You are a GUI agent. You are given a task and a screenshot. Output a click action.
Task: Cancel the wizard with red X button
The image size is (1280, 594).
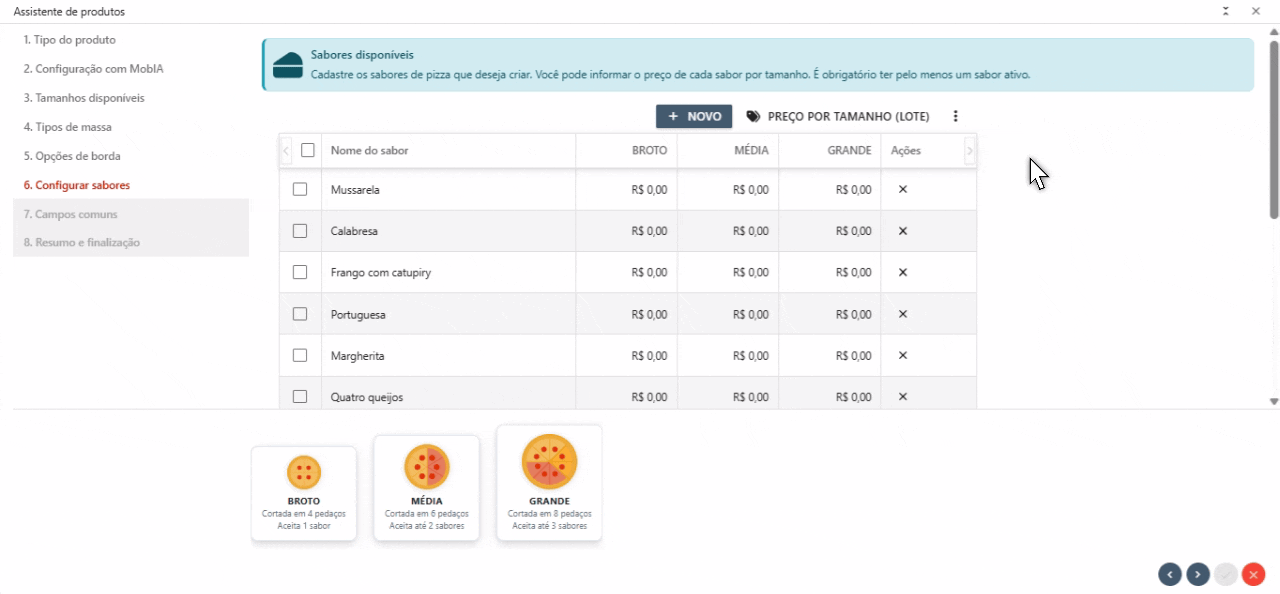(1254, 574)
